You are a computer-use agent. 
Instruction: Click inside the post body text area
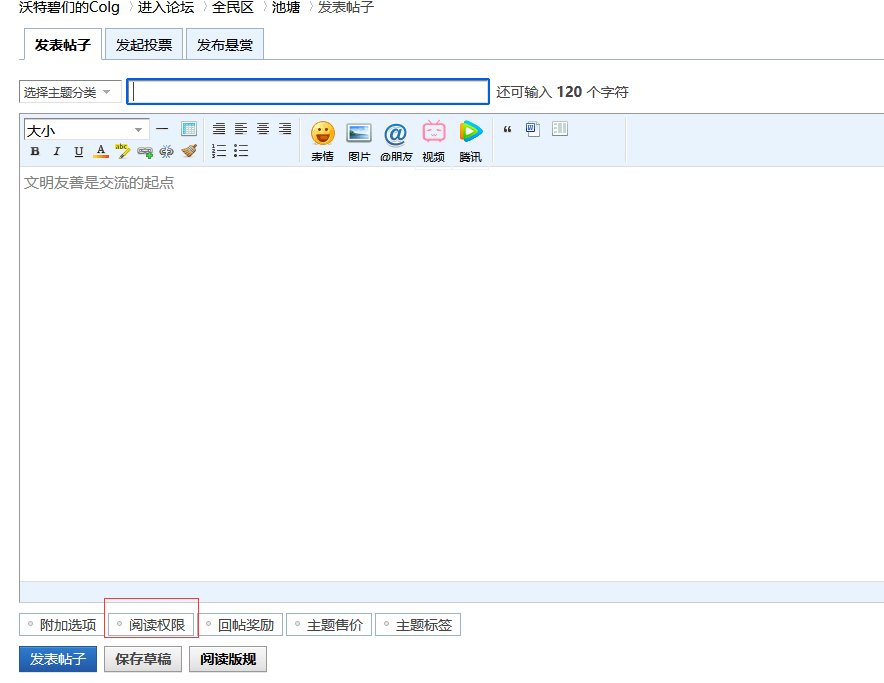(x=451, y=373)
